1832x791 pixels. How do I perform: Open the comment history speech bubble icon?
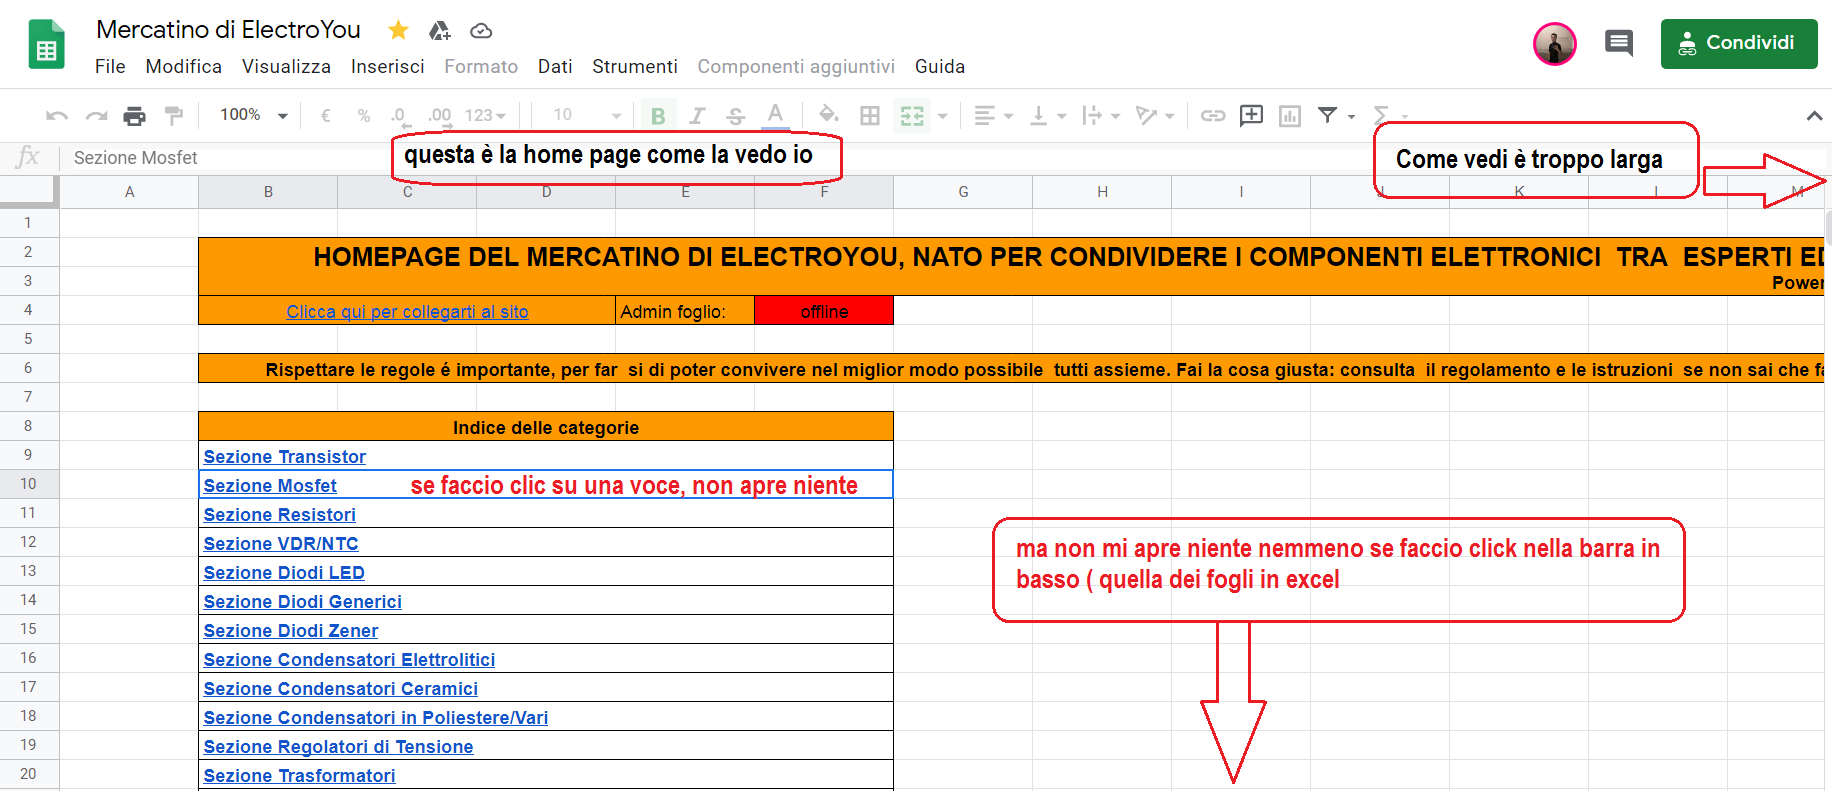coord(1618,43)
